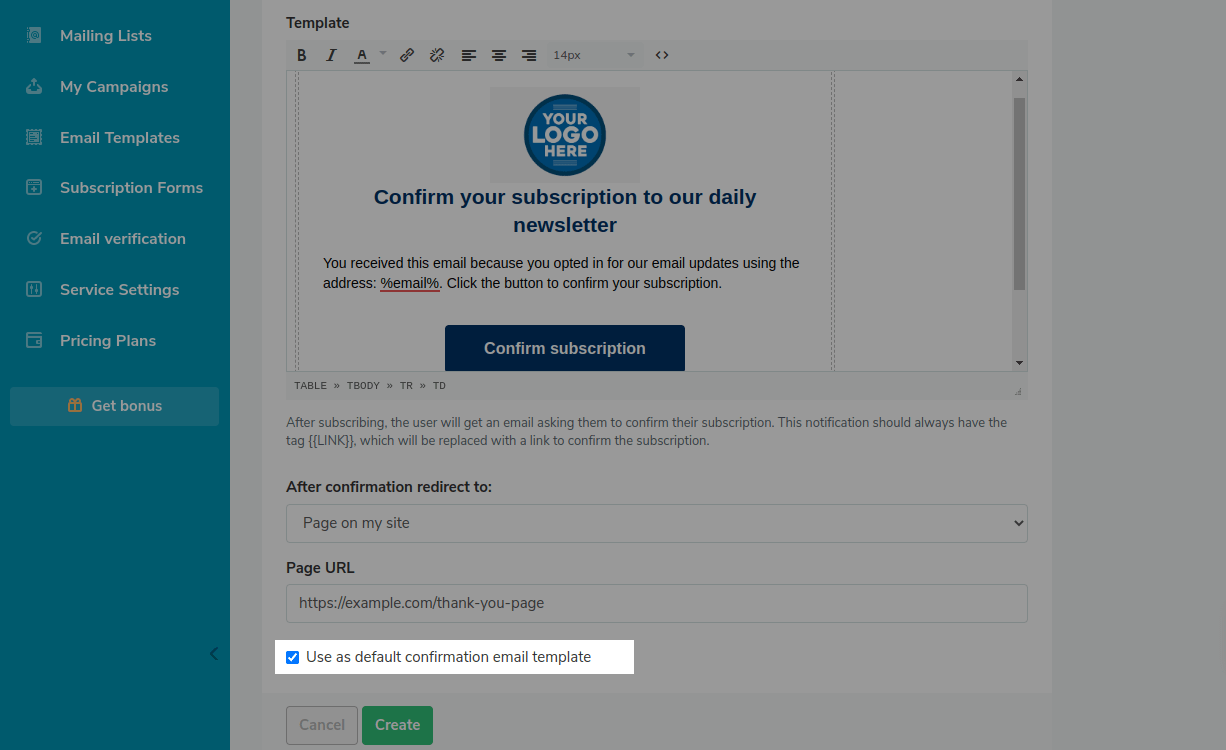Expand the redirect after confirmation dropdown
The width and height of the screenshot is (1226, 750).
point(656,523)
